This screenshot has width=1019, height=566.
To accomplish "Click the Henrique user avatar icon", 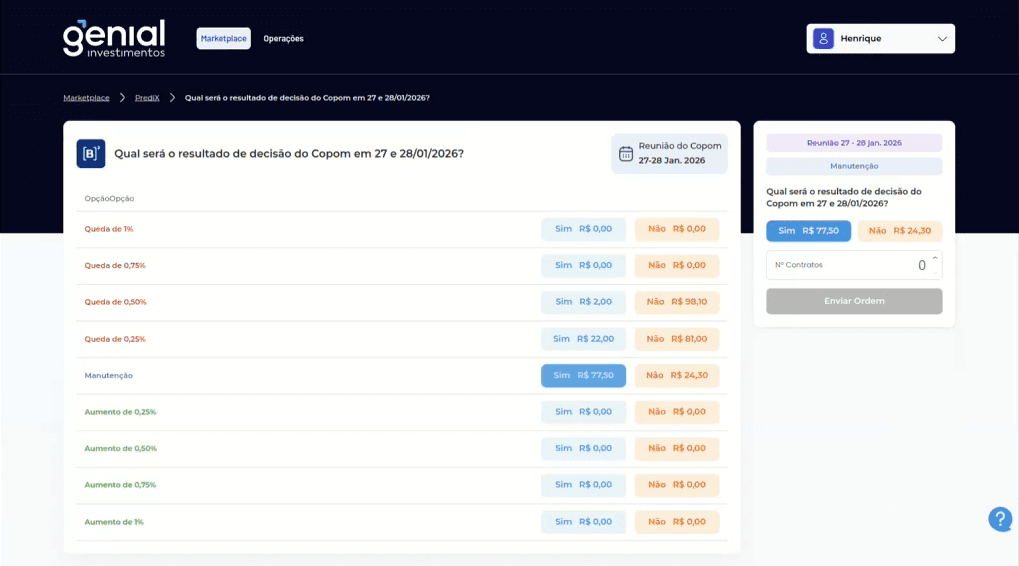I will [823, 38].
